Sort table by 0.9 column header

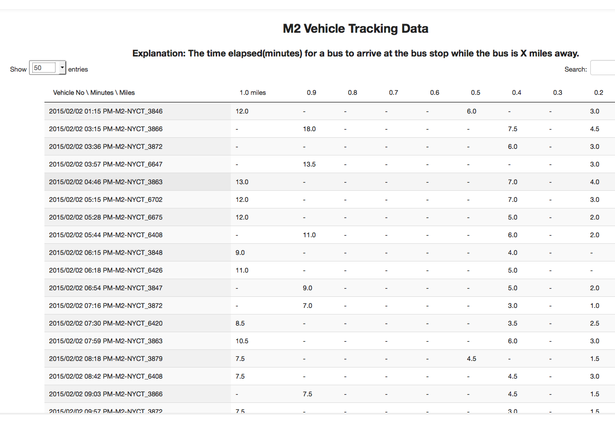(311, 93)
